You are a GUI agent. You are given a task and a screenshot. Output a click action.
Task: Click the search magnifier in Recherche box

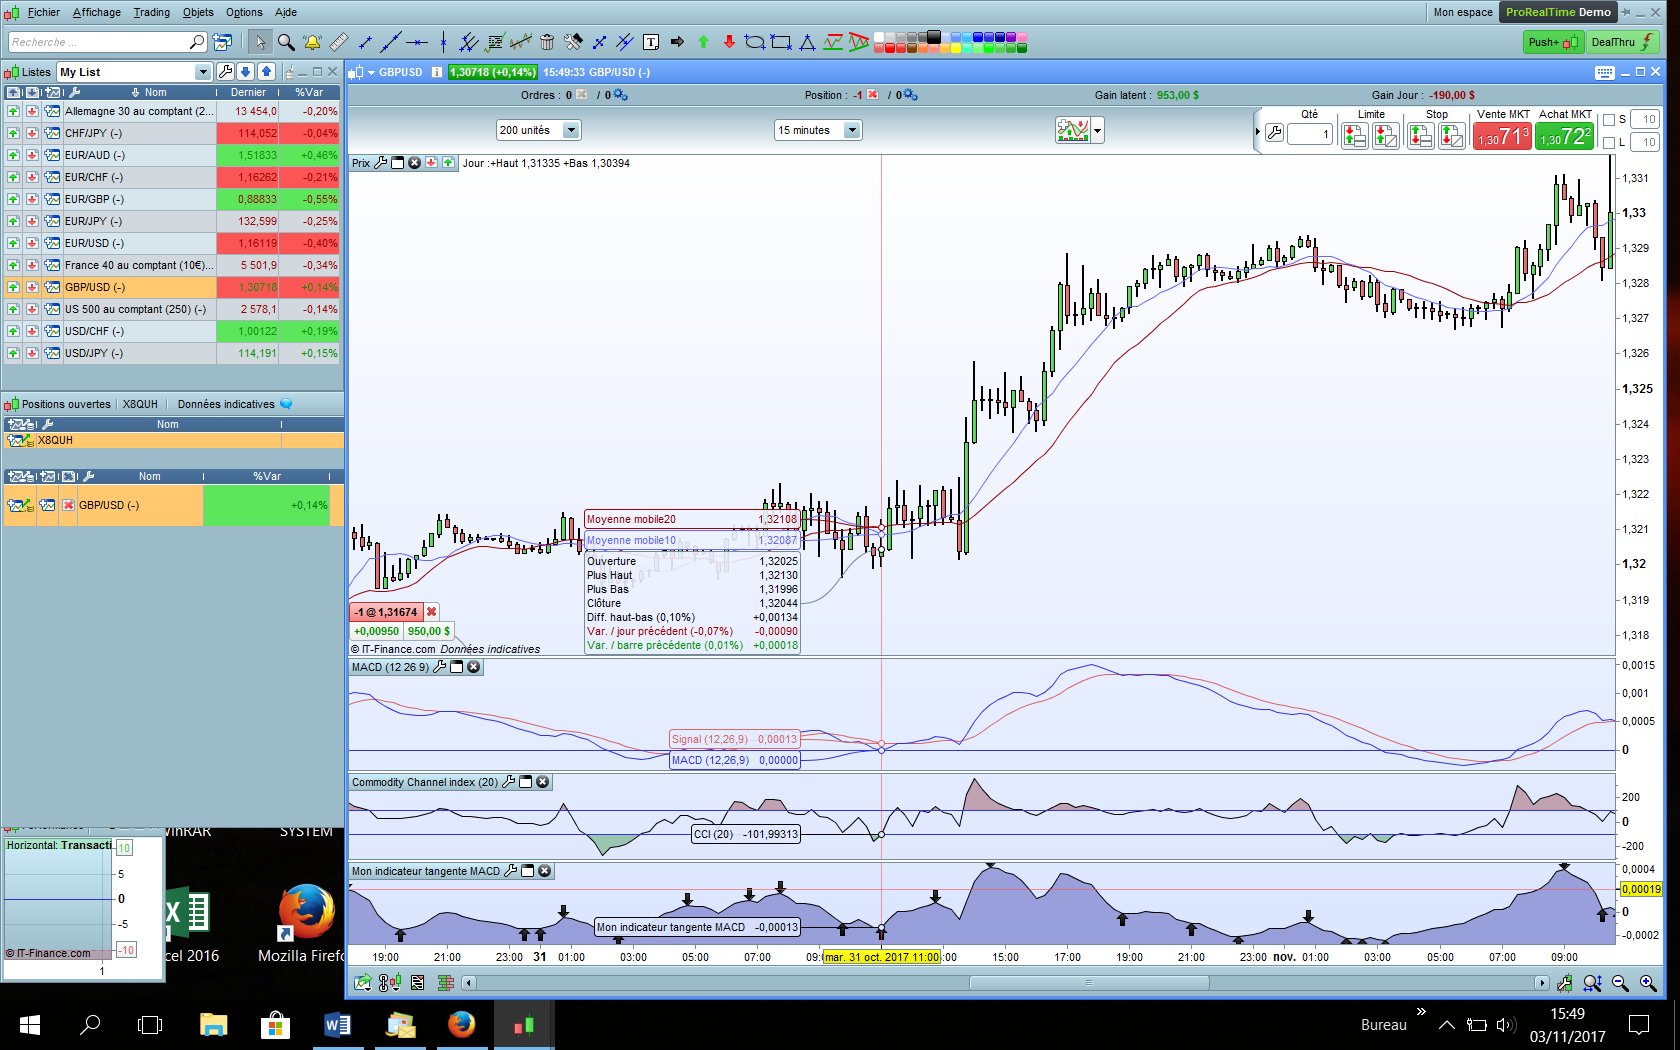(197, 42)
